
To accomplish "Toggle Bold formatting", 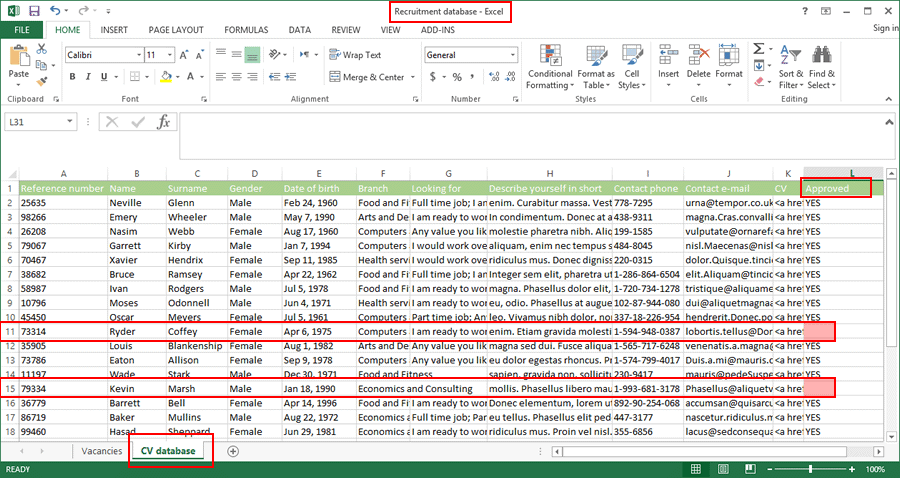I will 72,77.
